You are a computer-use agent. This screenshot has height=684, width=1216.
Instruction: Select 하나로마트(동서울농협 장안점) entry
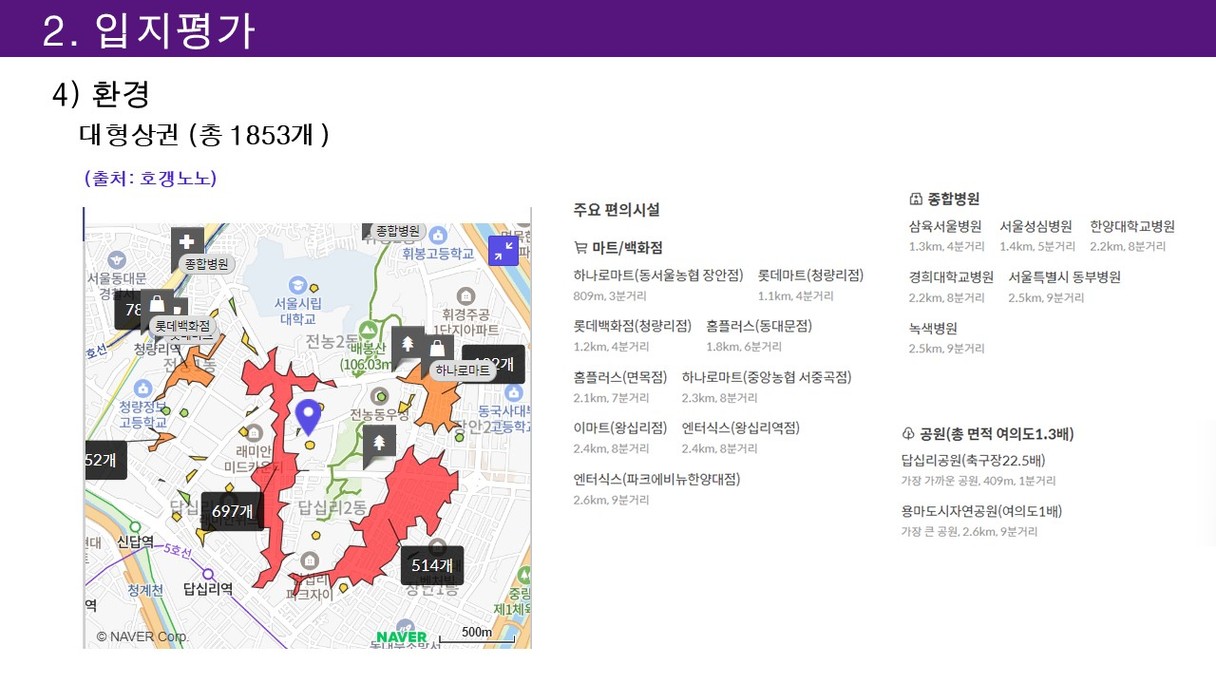(x=659, y=275)
